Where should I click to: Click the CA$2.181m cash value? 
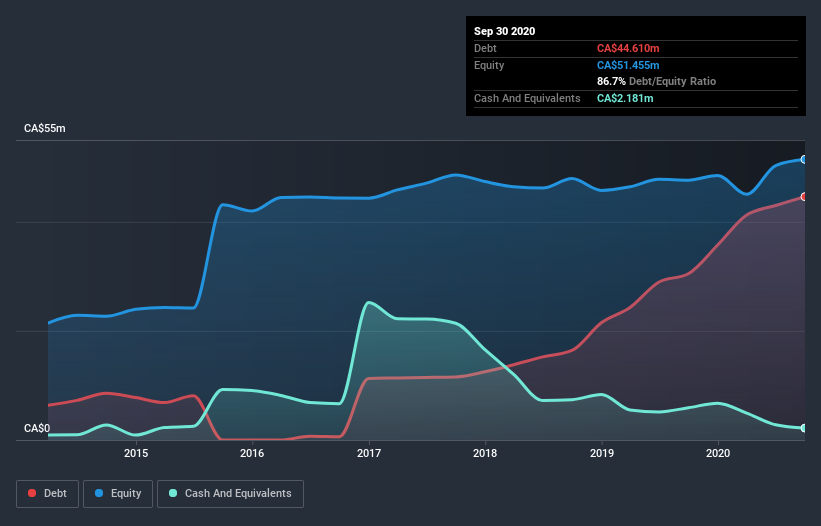point(625,98)
